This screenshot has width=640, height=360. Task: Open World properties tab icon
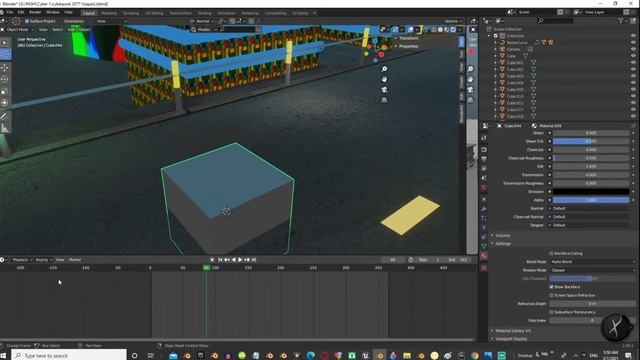(484, 187)
